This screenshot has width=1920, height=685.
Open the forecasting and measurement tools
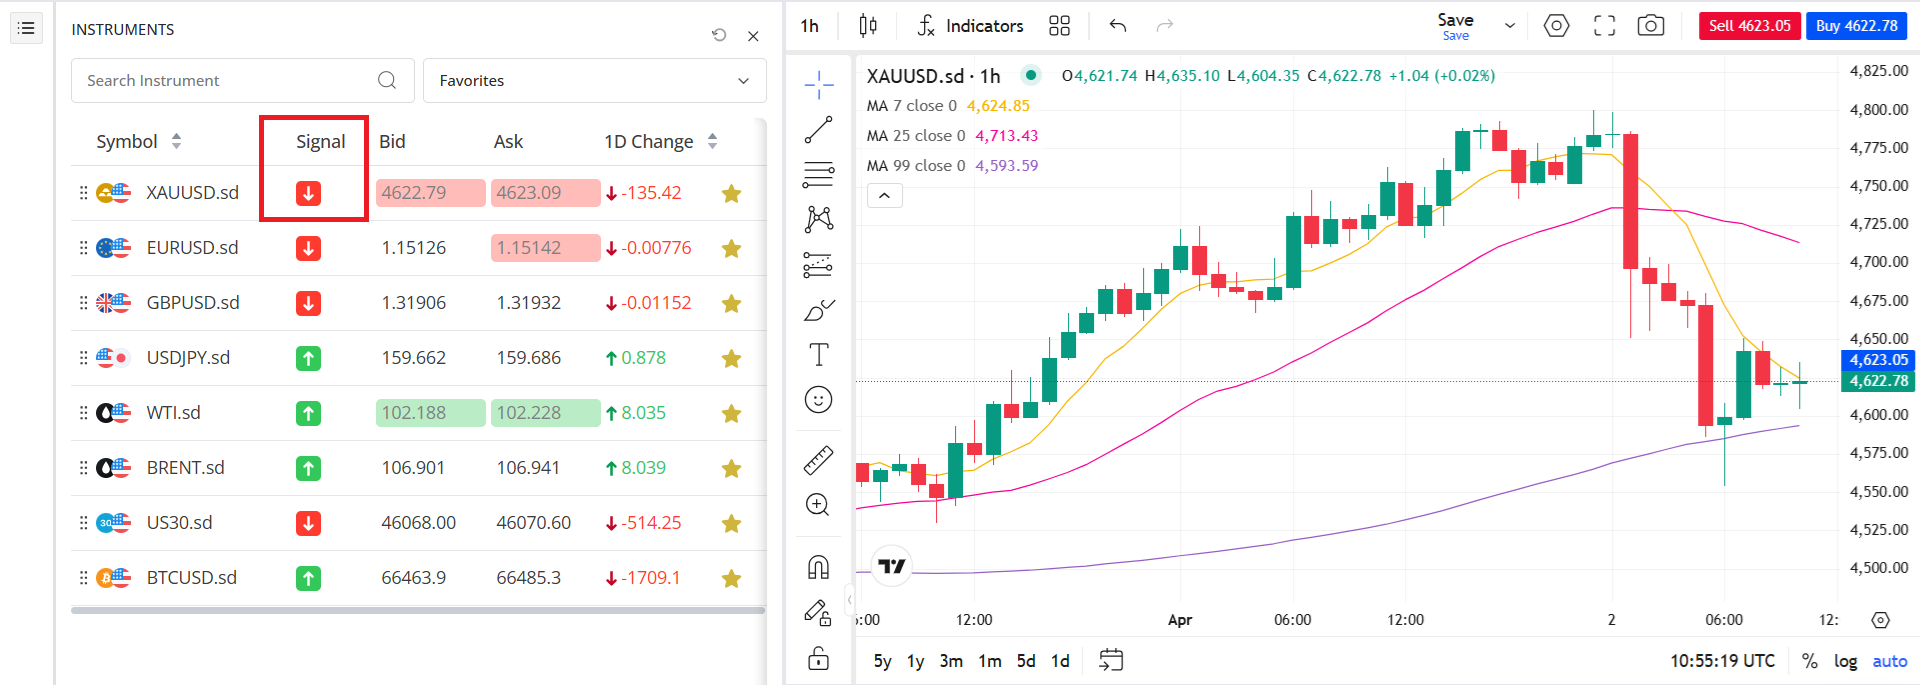click(818, 264)
